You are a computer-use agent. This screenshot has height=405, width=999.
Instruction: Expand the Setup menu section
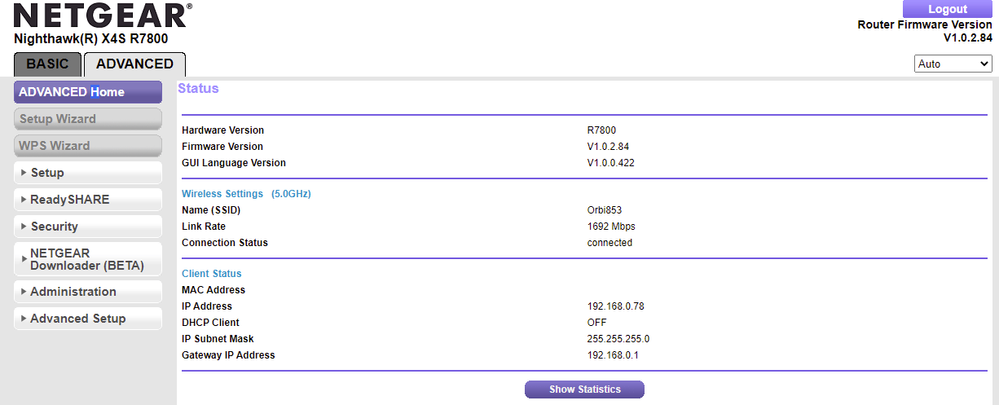coord(88,173)
